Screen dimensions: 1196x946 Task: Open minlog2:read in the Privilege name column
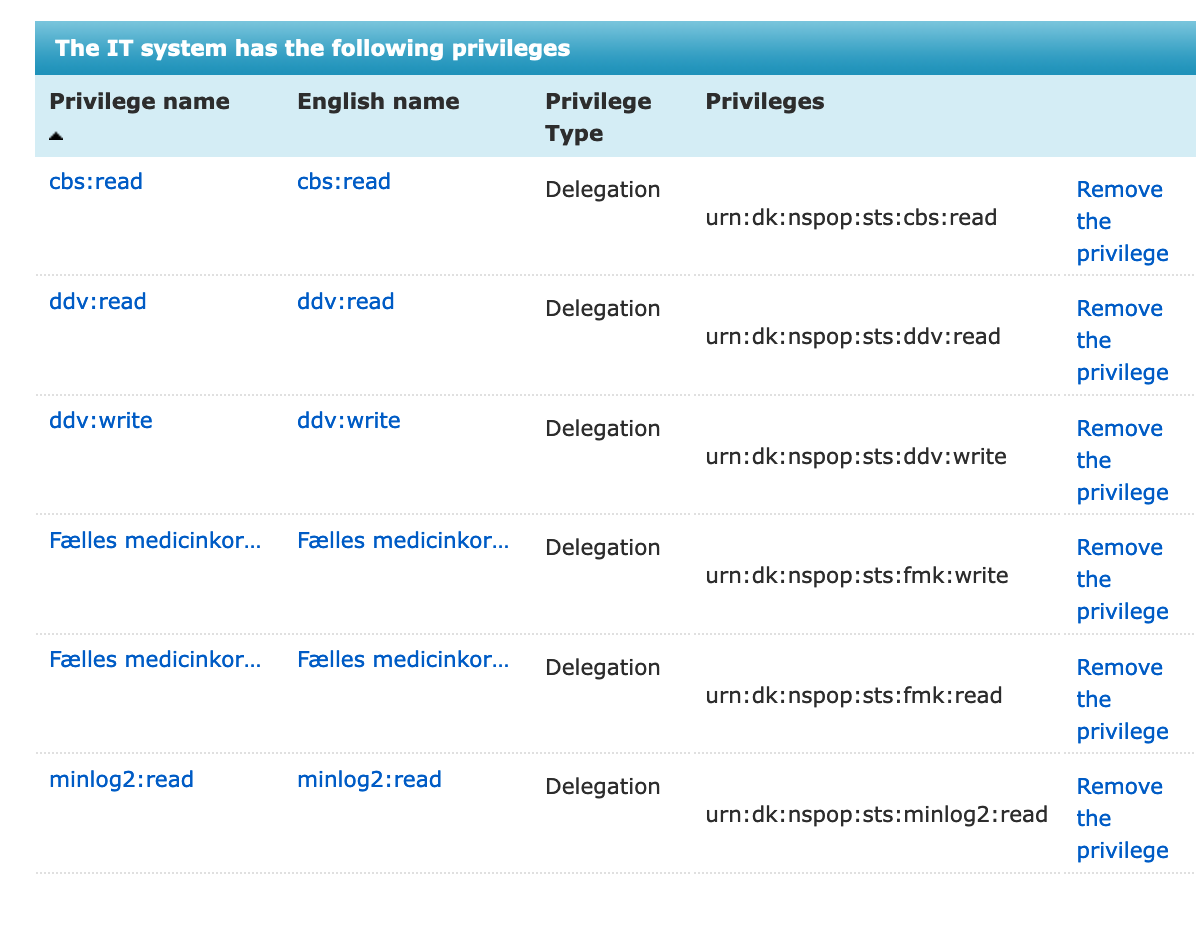121,780
